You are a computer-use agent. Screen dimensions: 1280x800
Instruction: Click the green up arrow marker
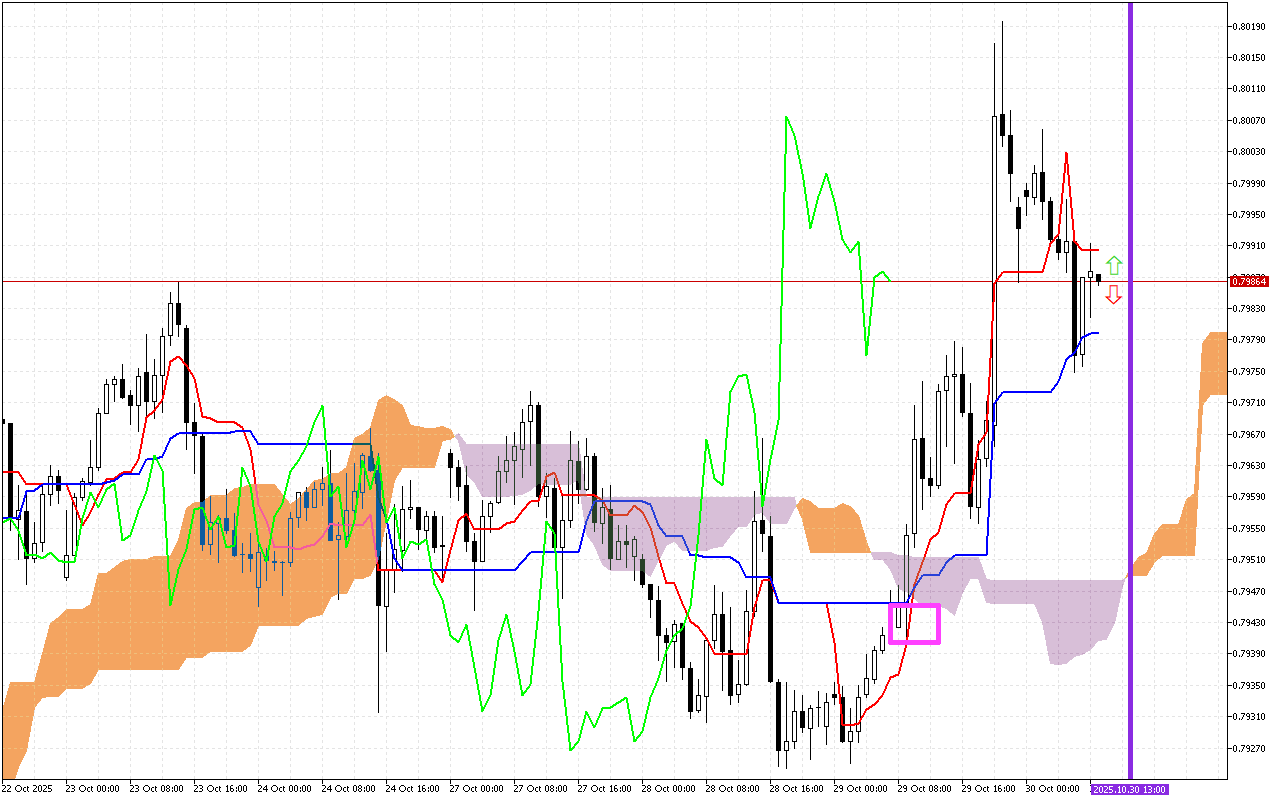coord(1114,266)
